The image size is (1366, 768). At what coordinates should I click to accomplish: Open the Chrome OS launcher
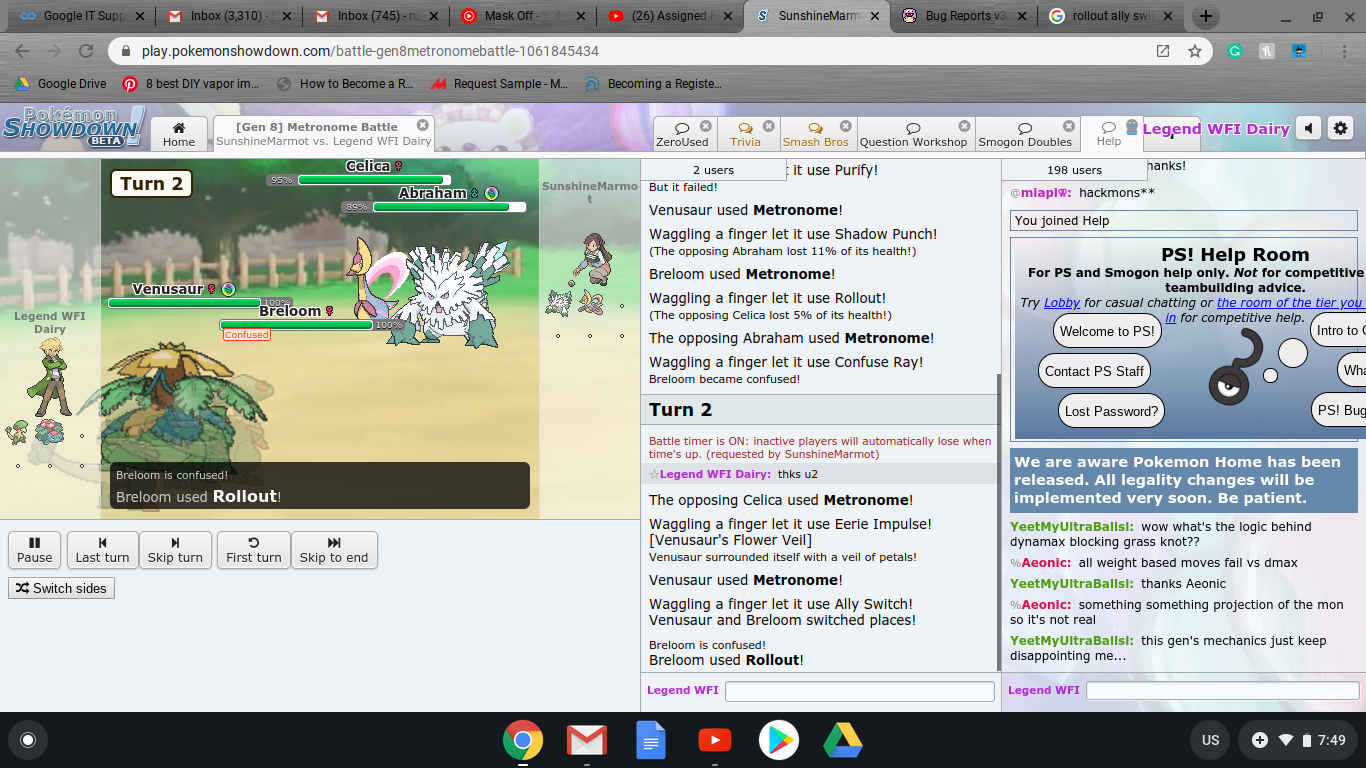pos(28,740)
